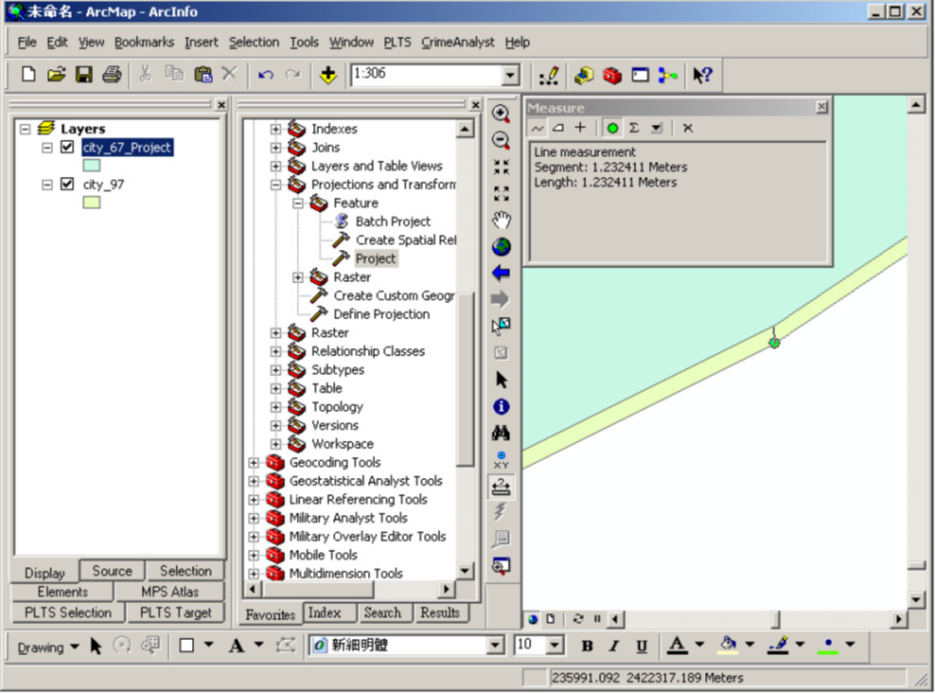The image size is (935, 693).
Task: Open the font name dropdown
Action: point(494,645)
